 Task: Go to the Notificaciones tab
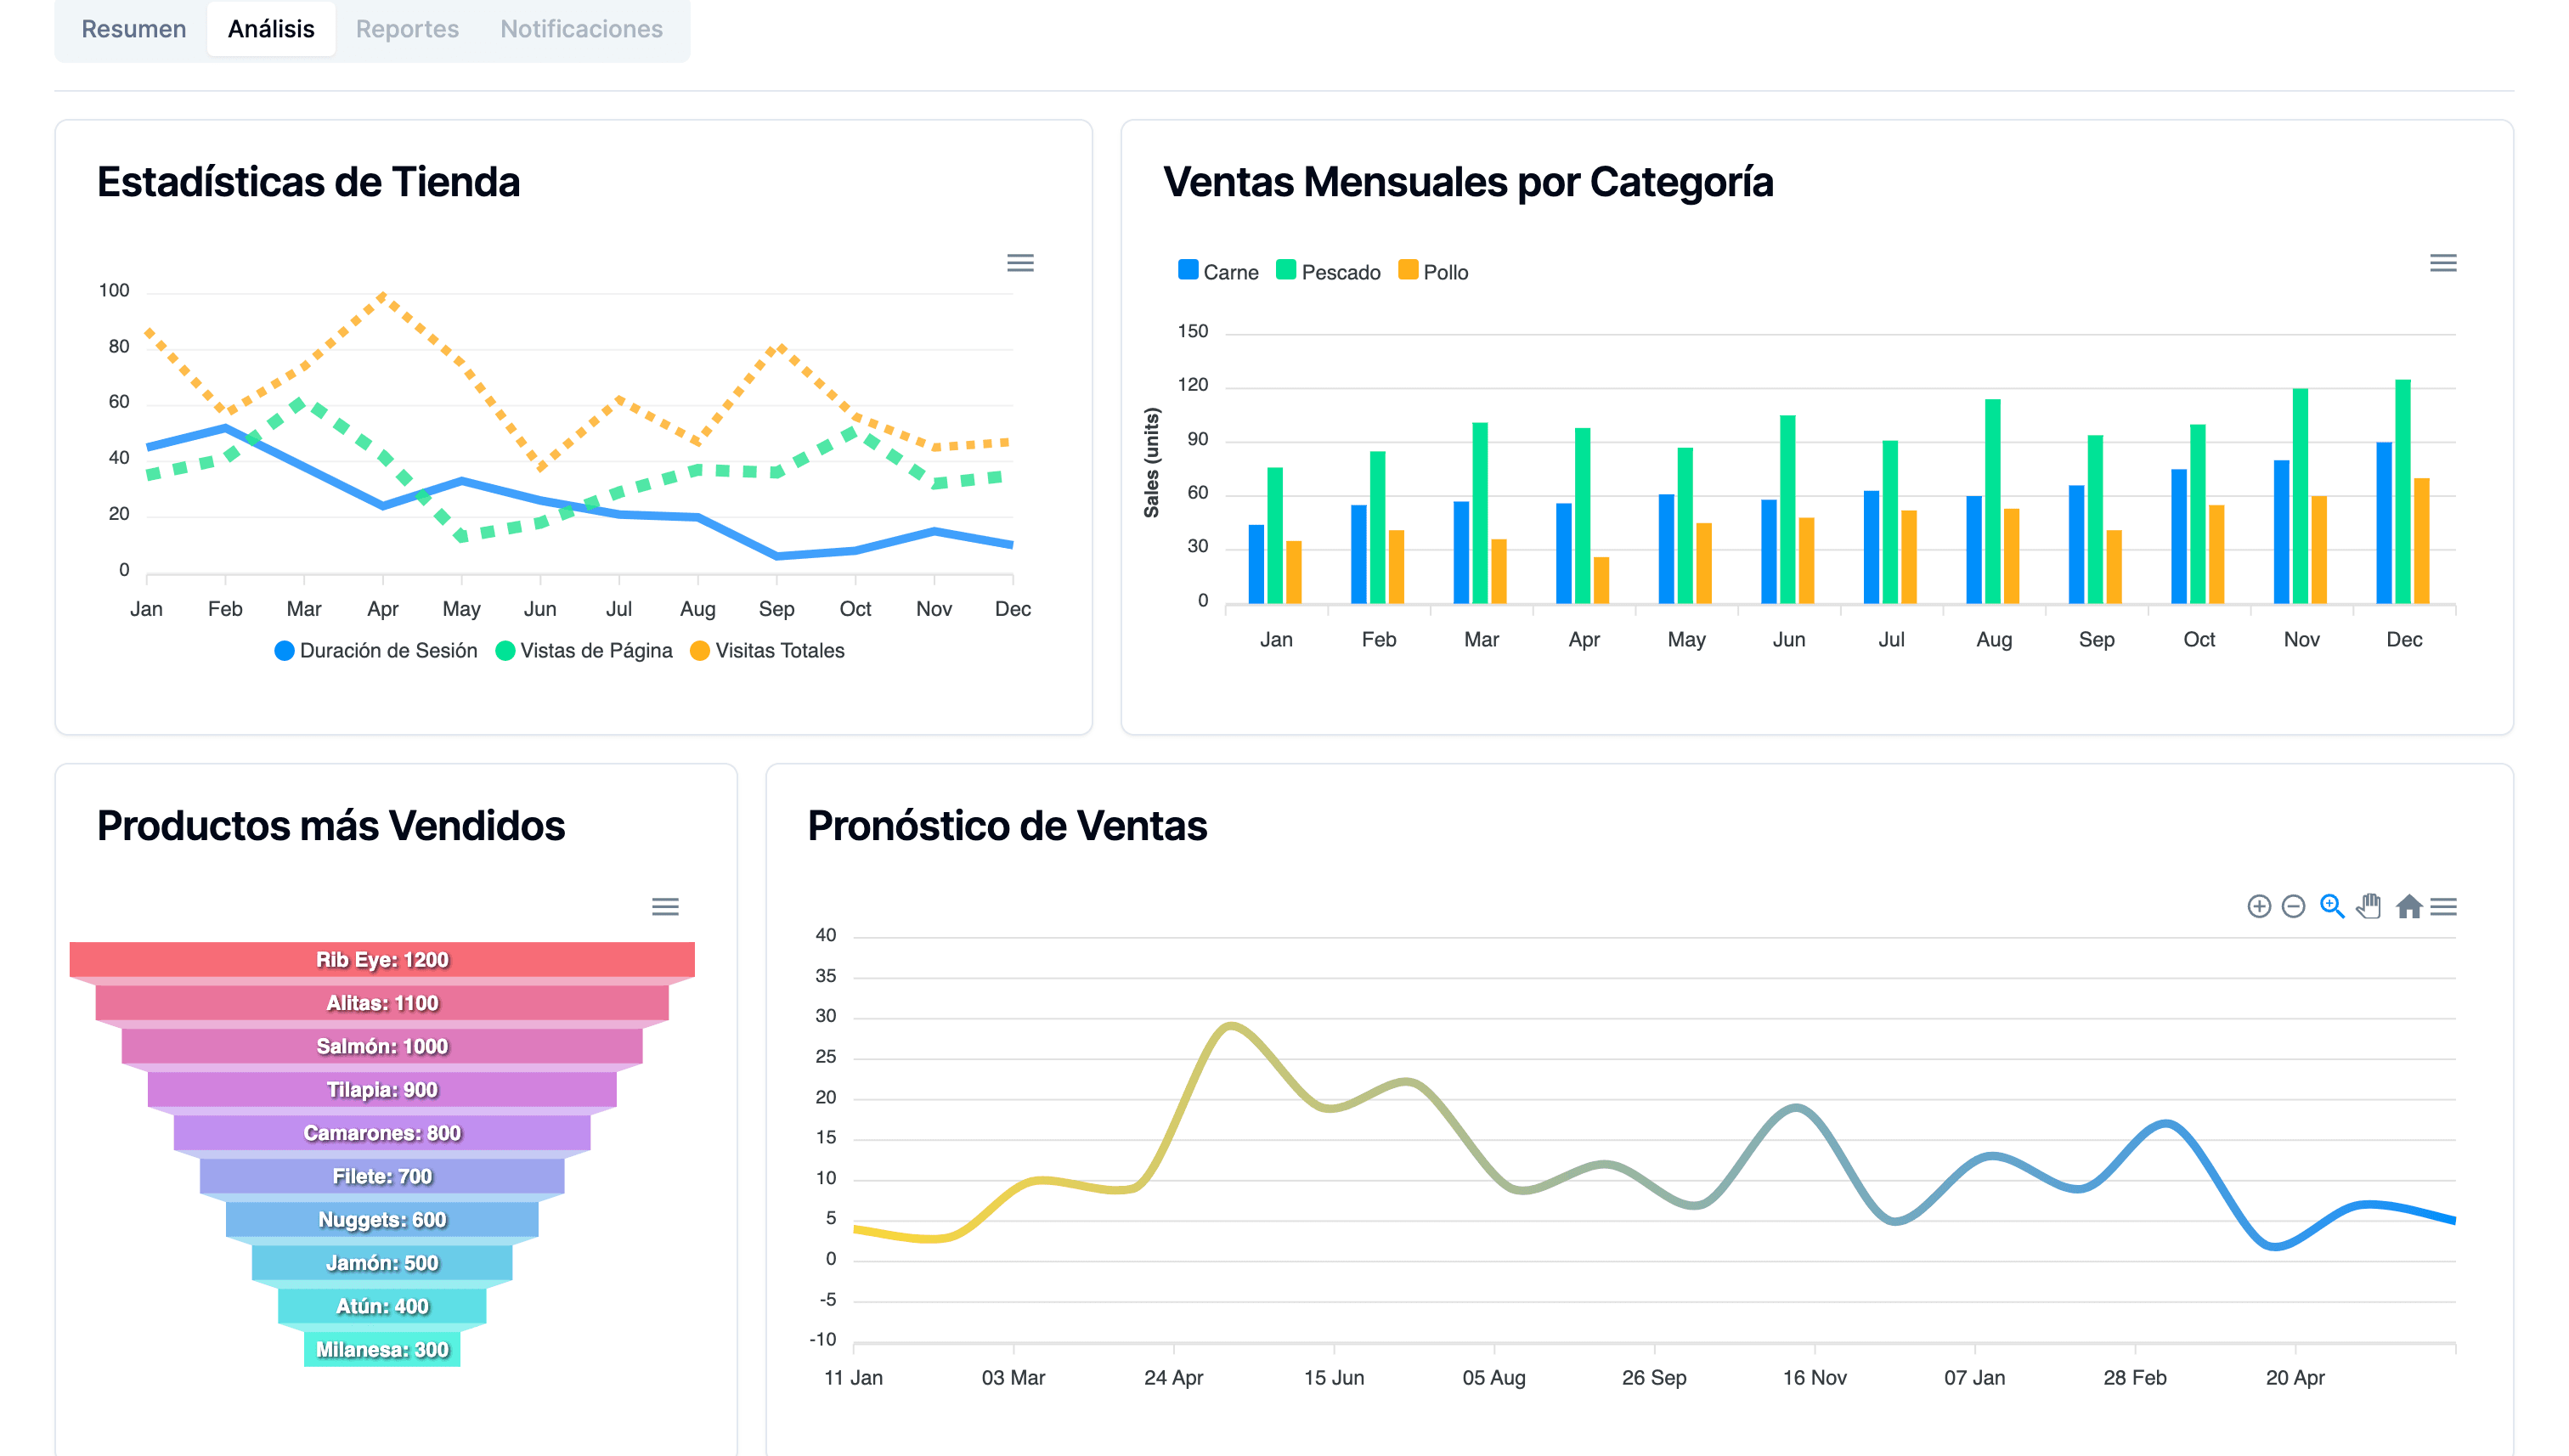pyautogui.click(x=581, y=29)
